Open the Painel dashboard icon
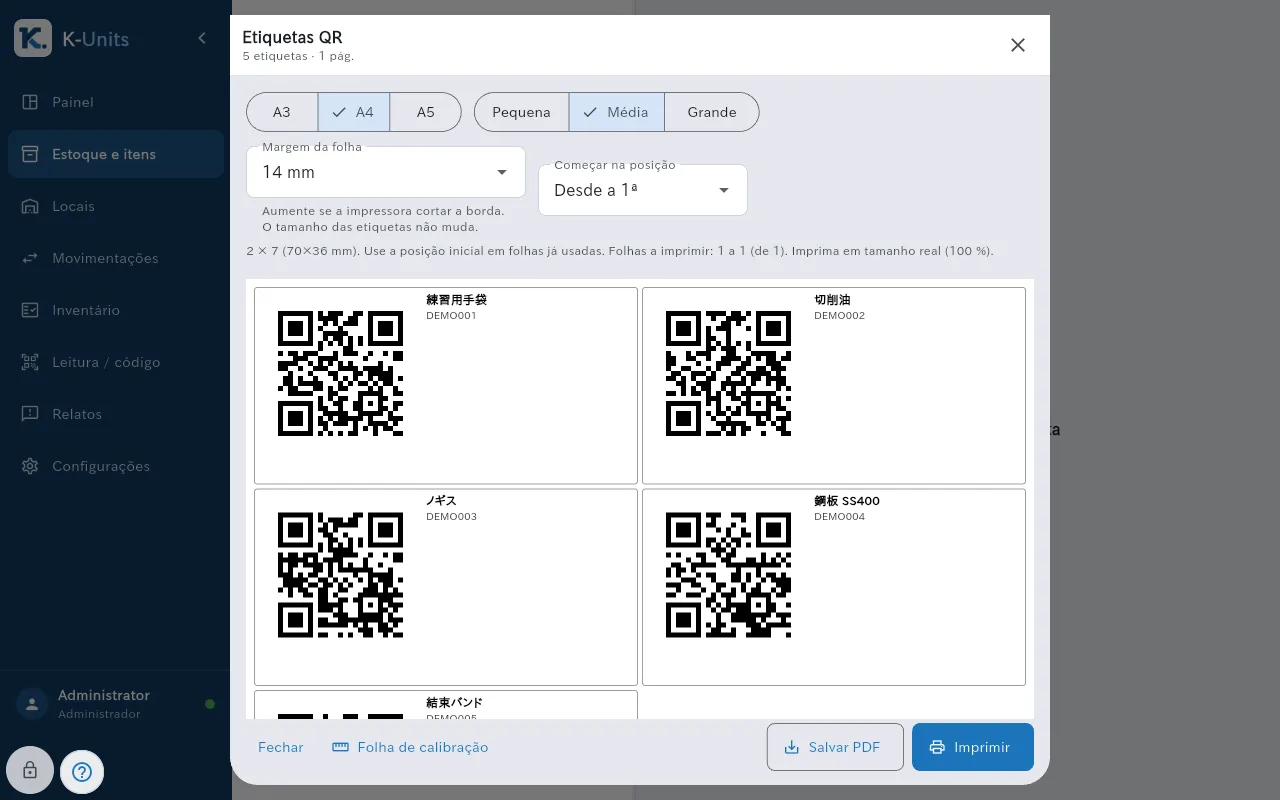The height and width of the screenshot is (800, 1280). coord(30,102)
